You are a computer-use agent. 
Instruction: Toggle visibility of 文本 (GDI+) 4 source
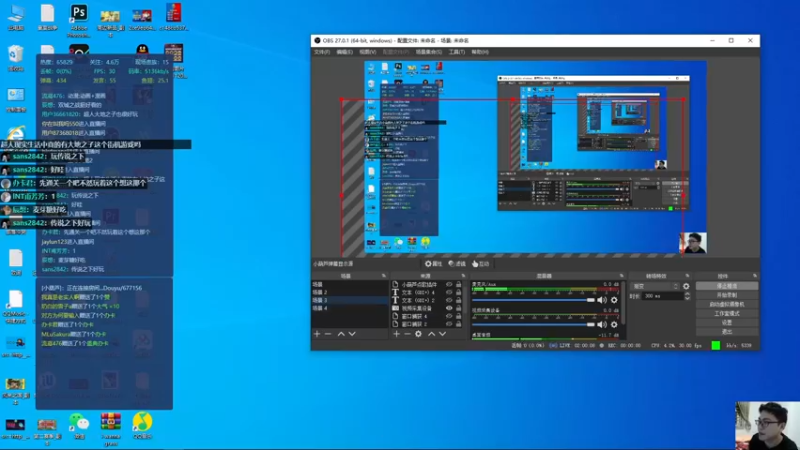pyautogui.click(x=449, y=292)
